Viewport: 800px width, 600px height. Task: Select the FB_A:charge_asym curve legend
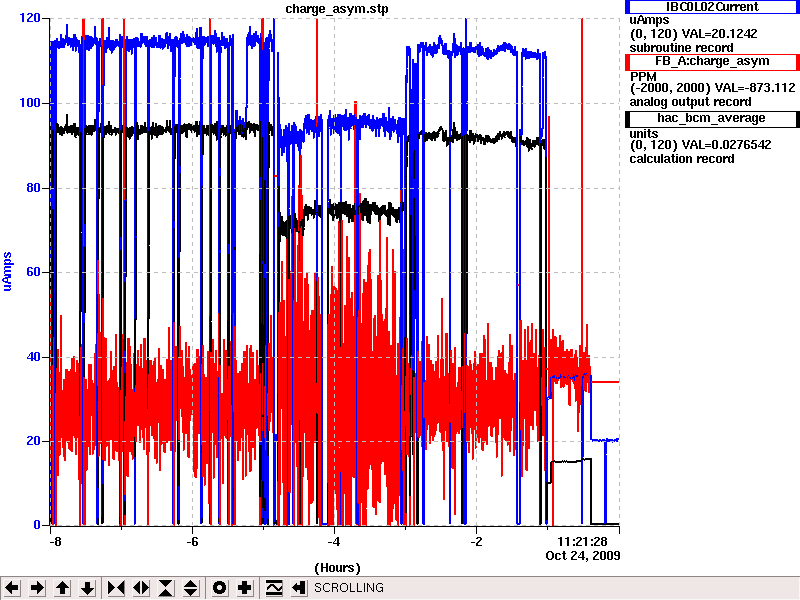712,61
